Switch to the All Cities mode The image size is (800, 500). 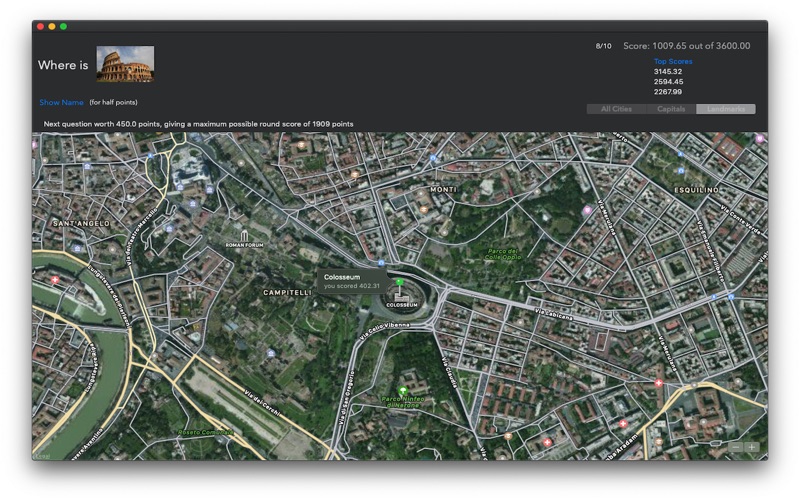616,109
